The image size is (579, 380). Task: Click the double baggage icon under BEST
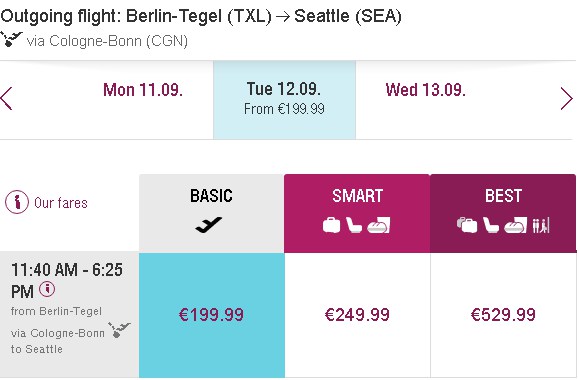[x=467, y=225]
